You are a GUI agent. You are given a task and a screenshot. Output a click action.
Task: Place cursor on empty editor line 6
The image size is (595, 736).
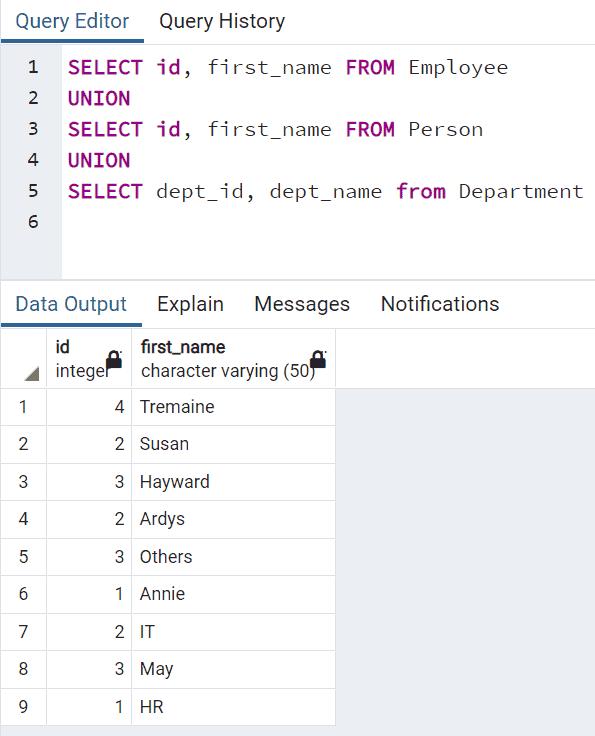(328, 222)
